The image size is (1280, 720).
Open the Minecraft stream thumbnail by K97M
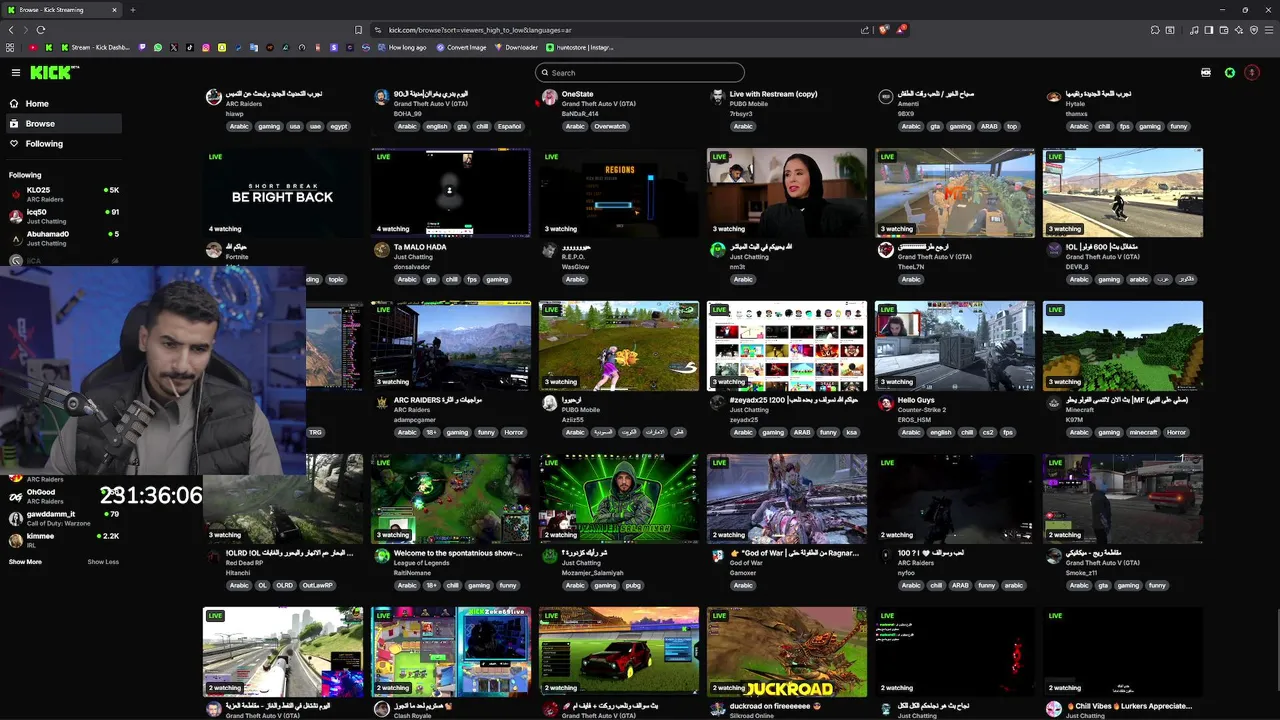[1123, 346]
